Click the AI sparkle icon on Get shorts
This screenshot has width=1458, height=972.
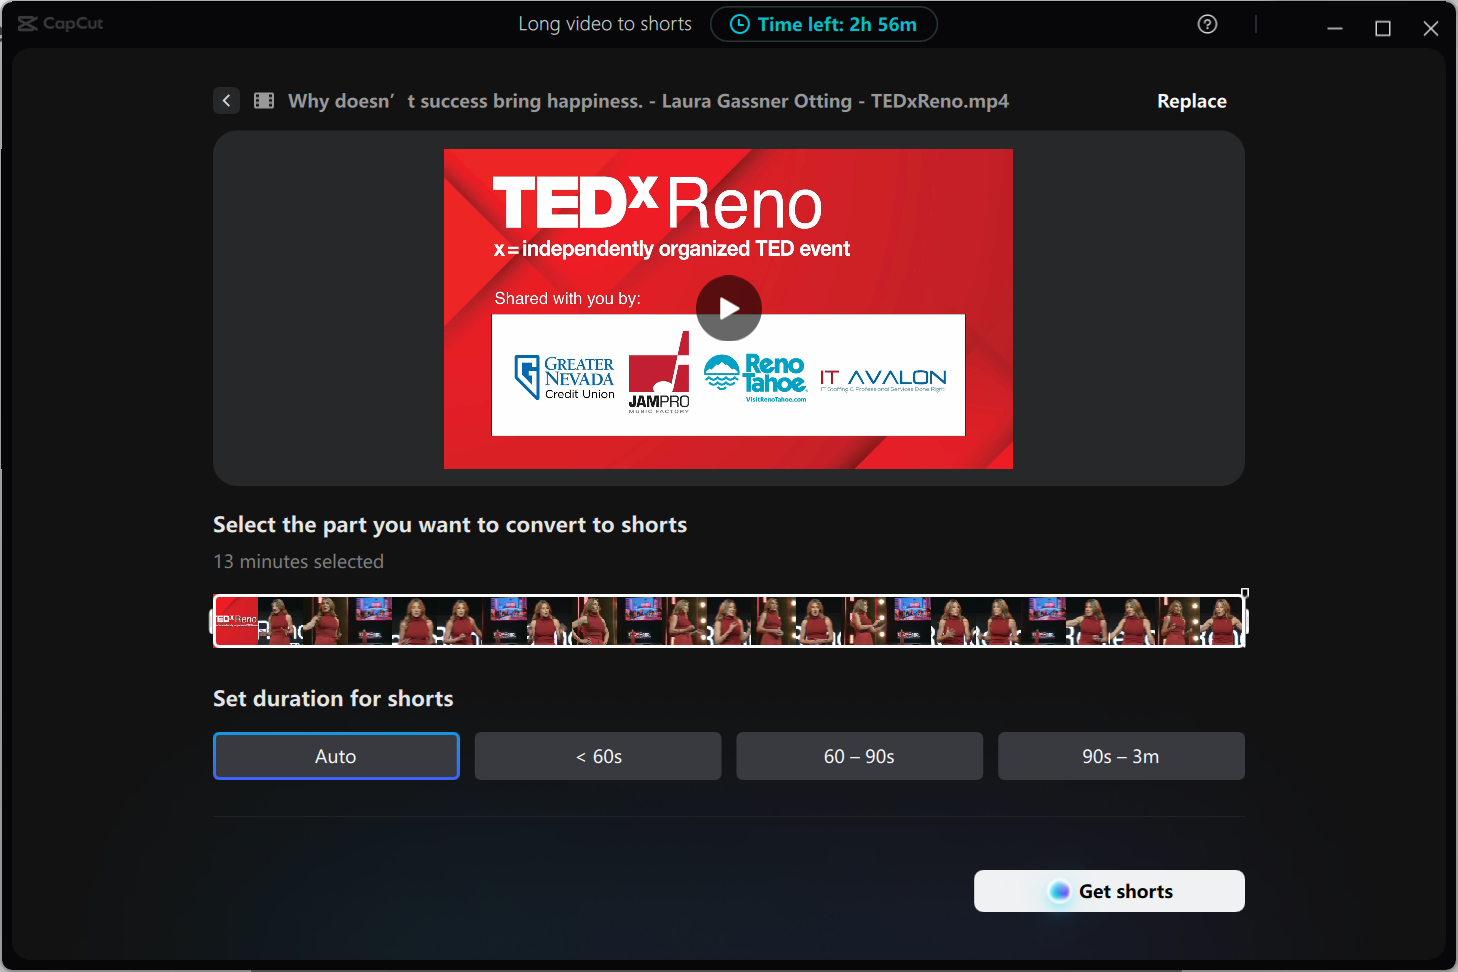(1059, 891)
